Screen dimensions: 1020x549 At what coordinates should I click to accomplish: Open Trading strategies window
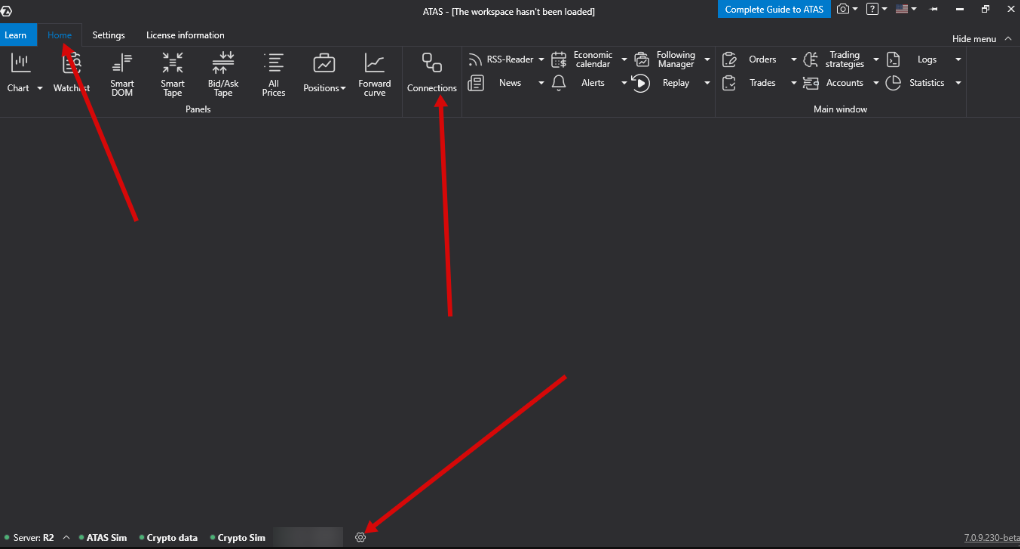(835, 59)
